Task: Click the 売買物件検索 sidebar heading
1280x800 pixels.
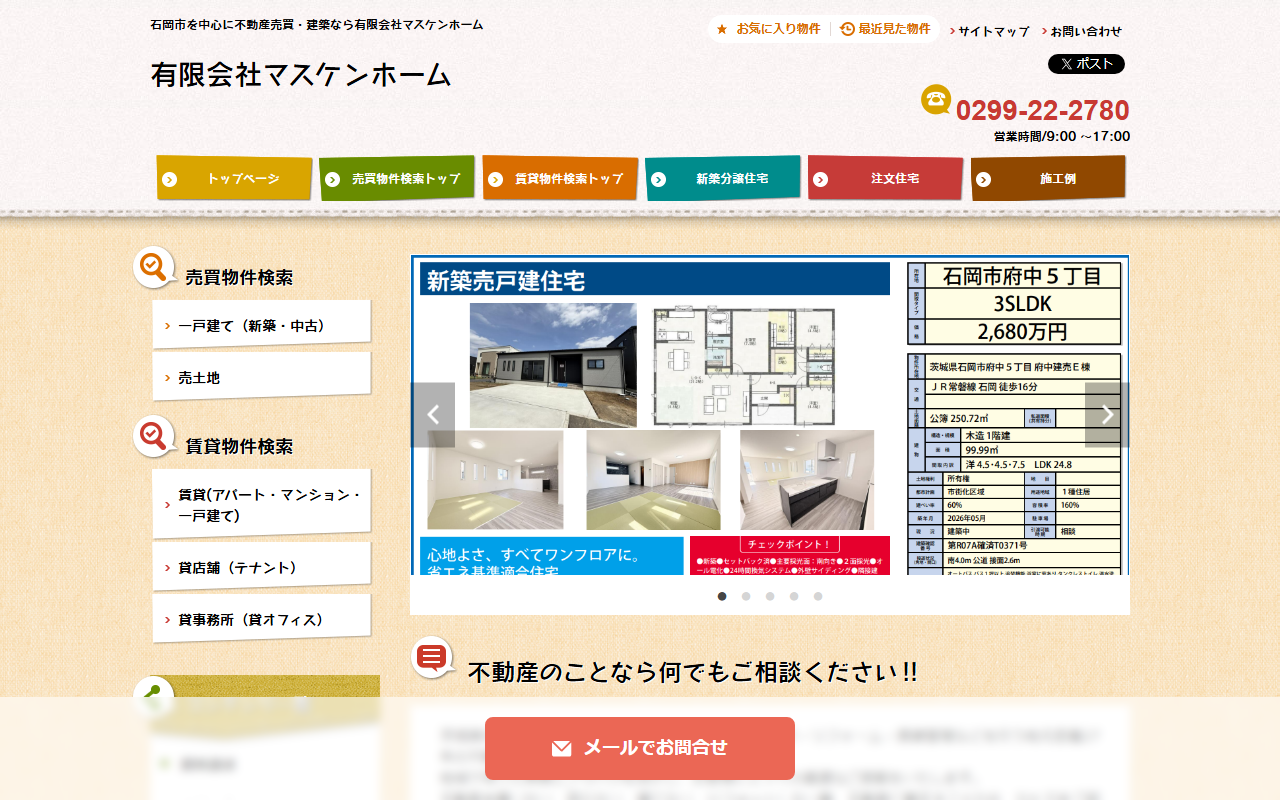Action: (x=239, y=278)
